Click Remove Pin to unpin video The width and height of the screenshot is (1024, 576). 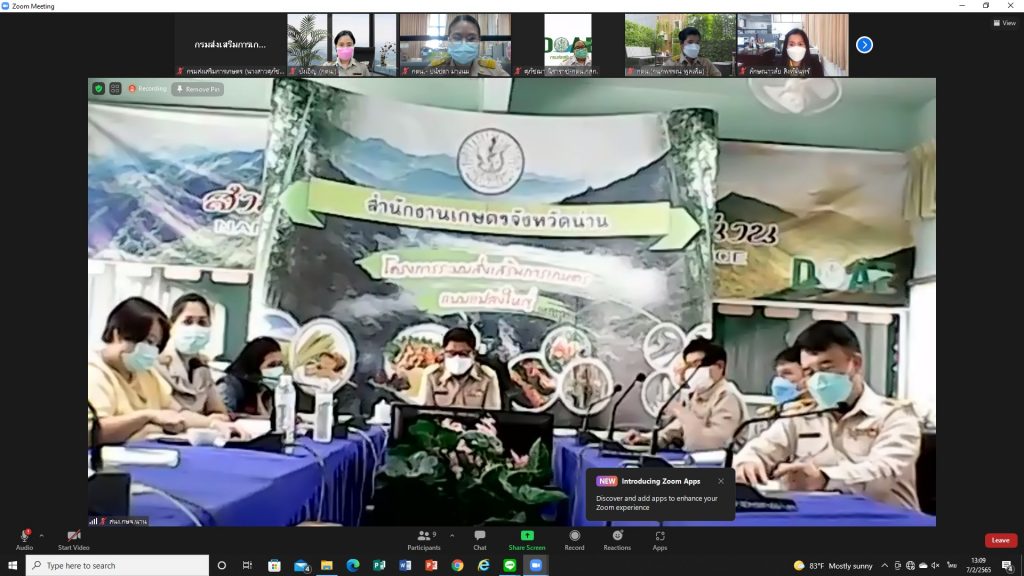click(198, 89)
